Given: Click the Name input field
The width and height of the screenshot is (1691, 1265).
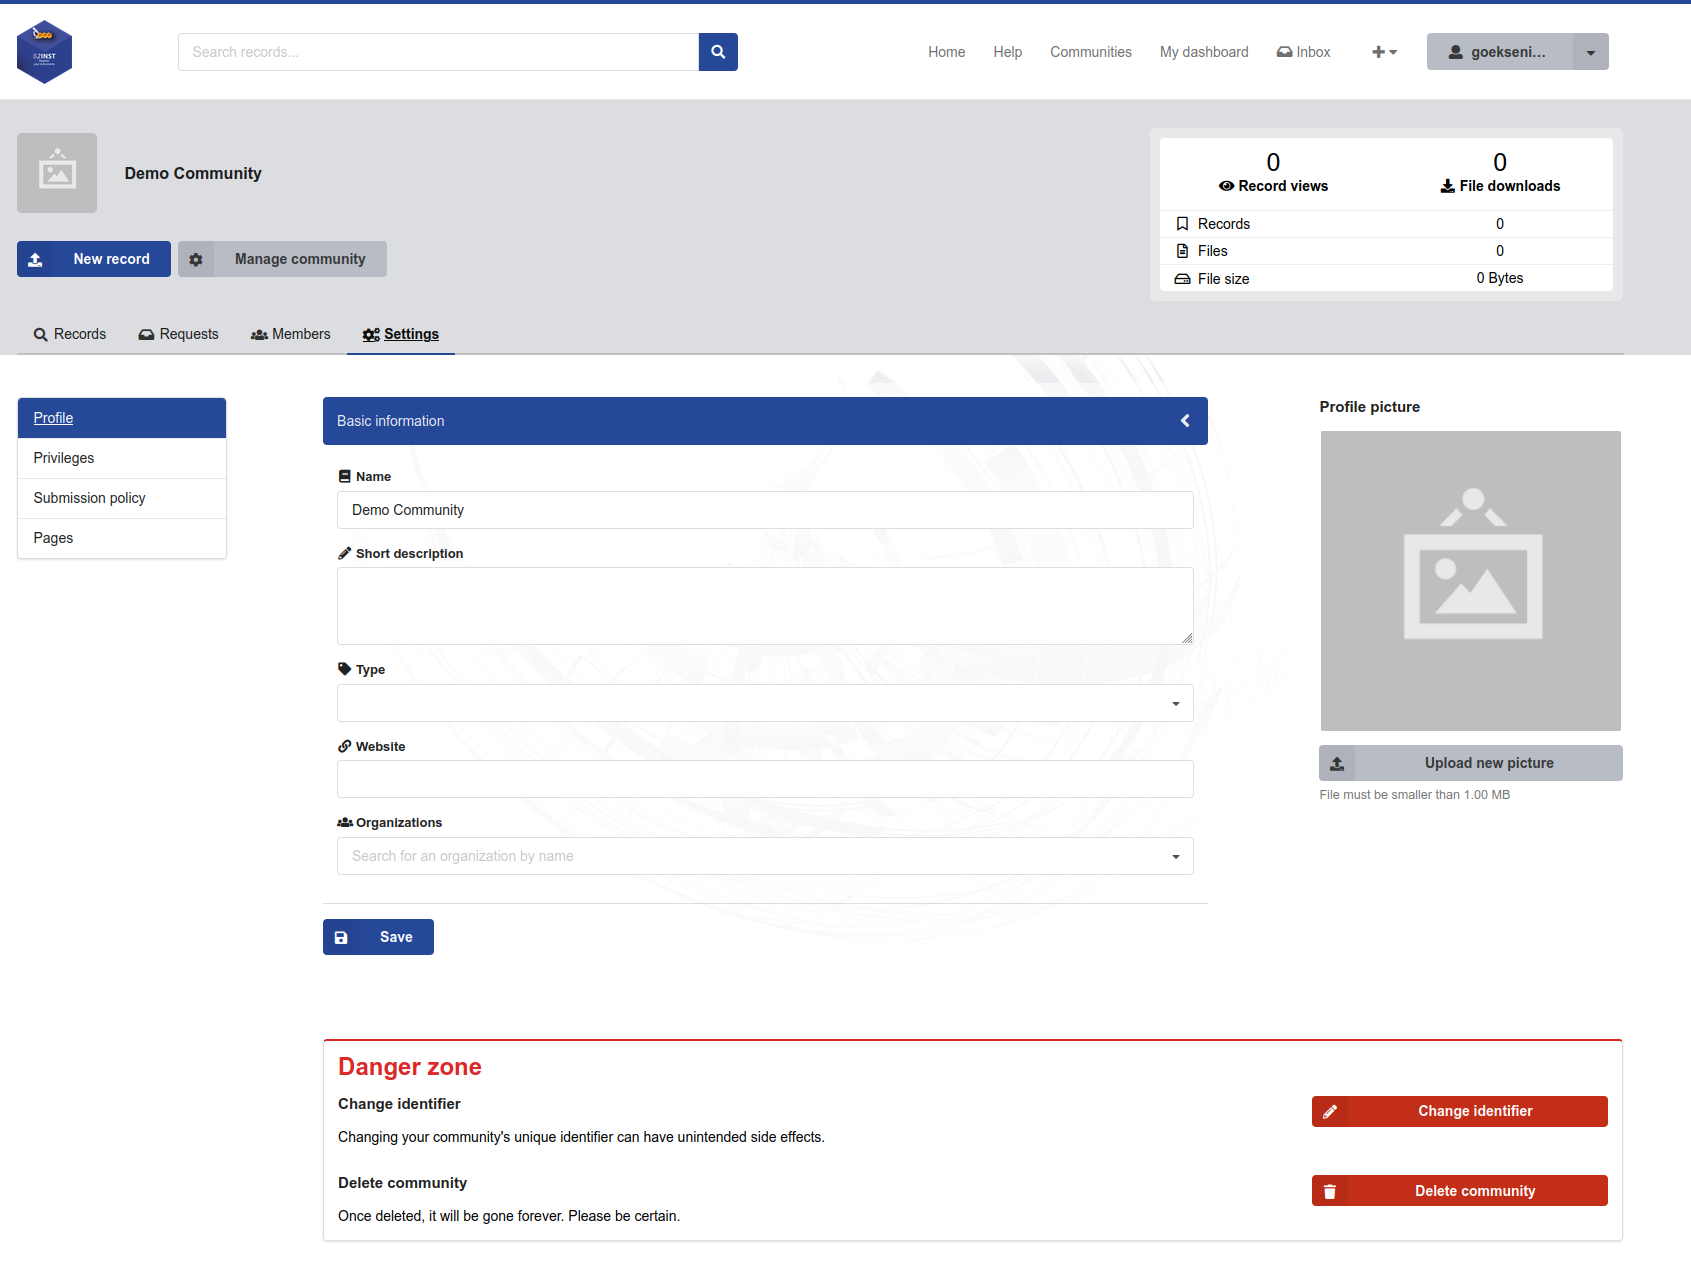Looking at the screenshot, I should click(x=765, y=510).
